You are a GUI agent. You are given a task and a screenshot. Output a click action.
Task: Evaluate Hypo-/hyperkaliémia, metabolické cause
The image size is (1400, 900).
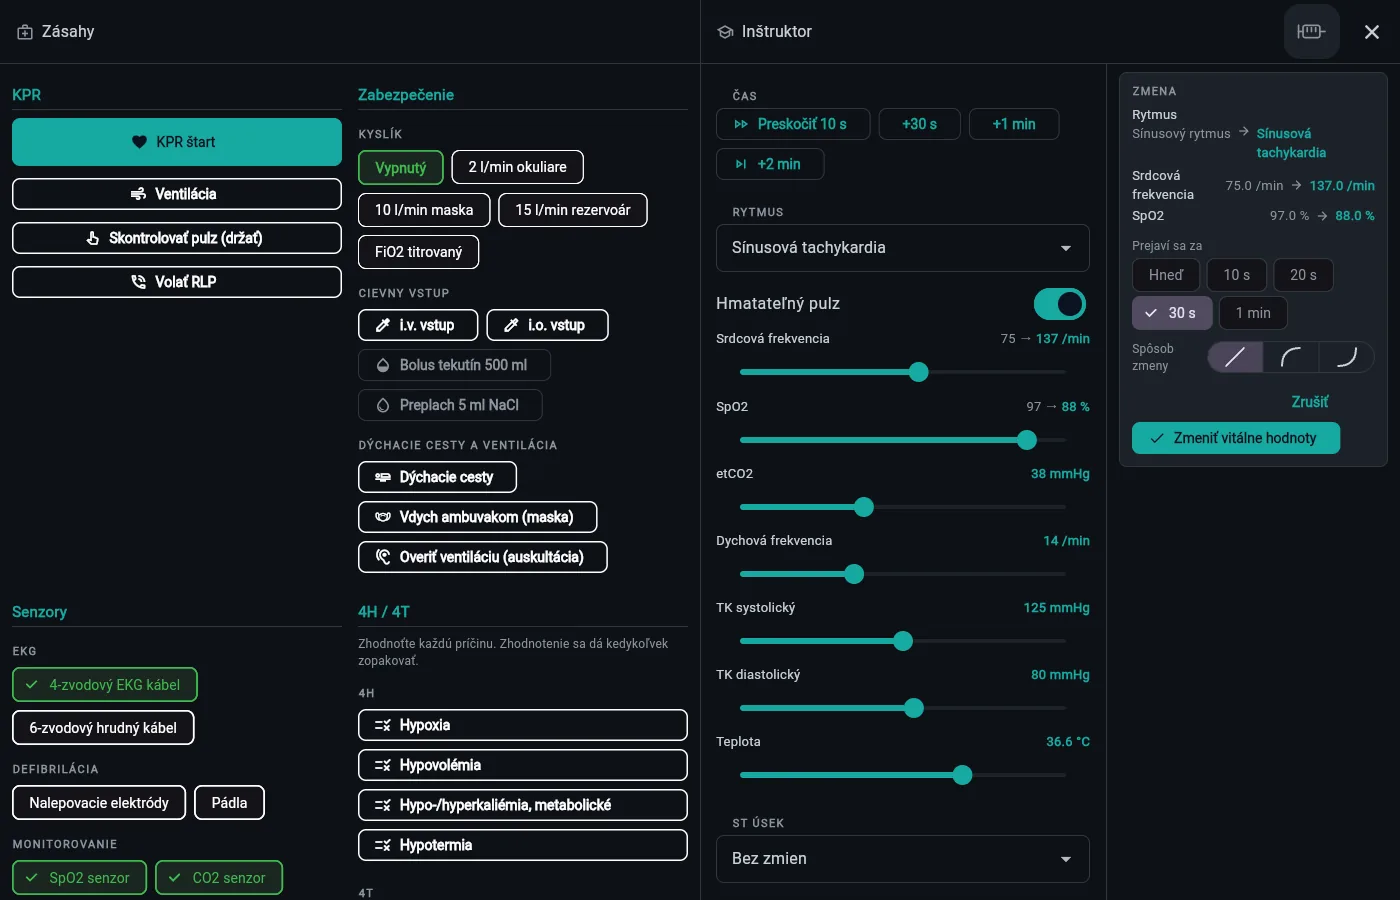(523, 805)
